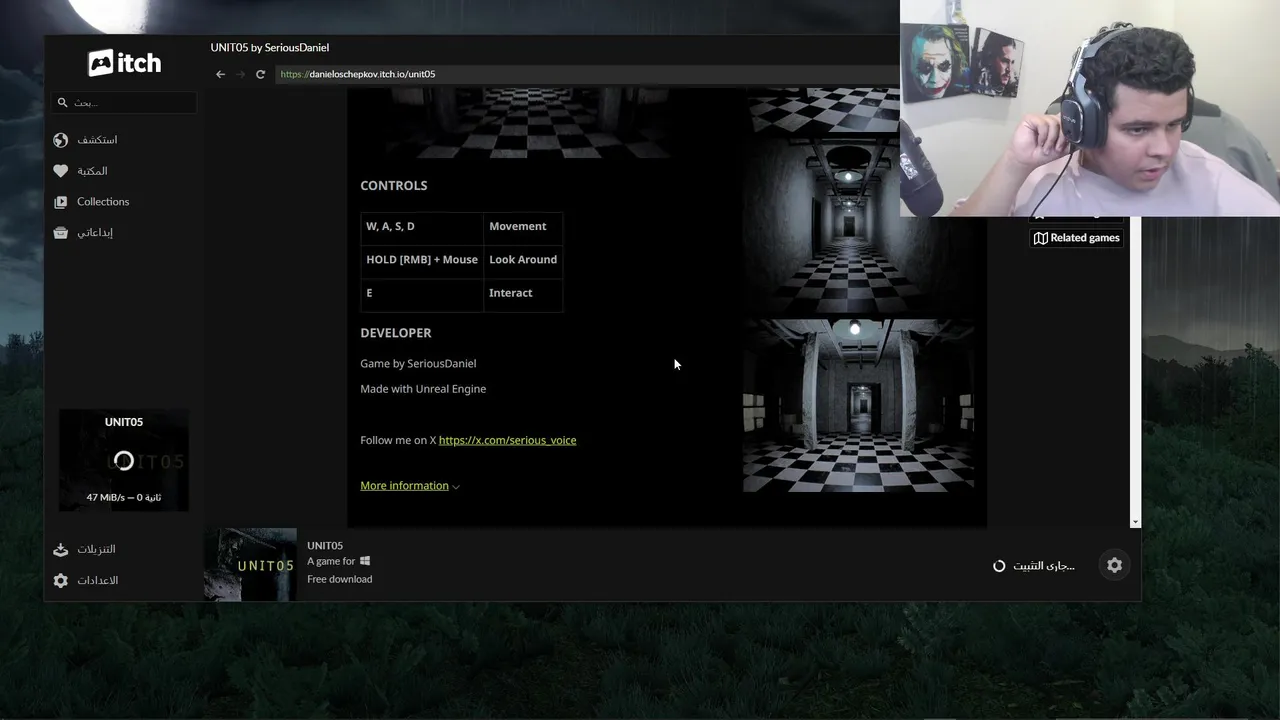1280x720 pixels.
Task: Click the page vertical scrollbar
Action: pyautogui.click(x=1134, y=365)
